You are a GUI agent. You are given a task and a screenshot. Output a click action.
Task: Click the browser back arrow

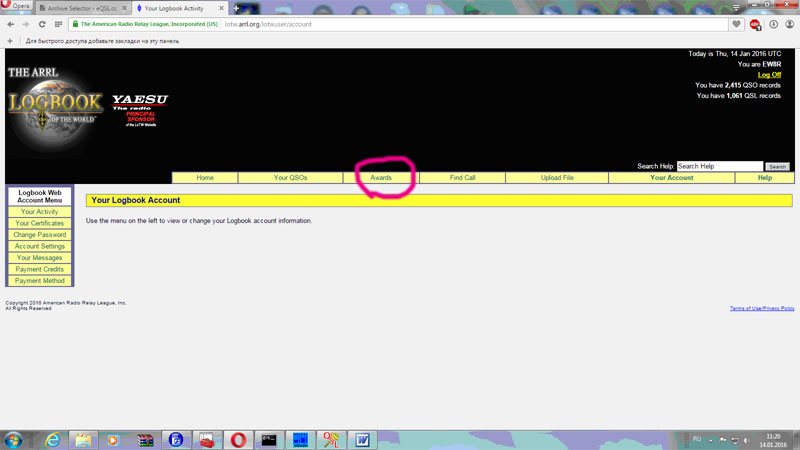(10, 23)
